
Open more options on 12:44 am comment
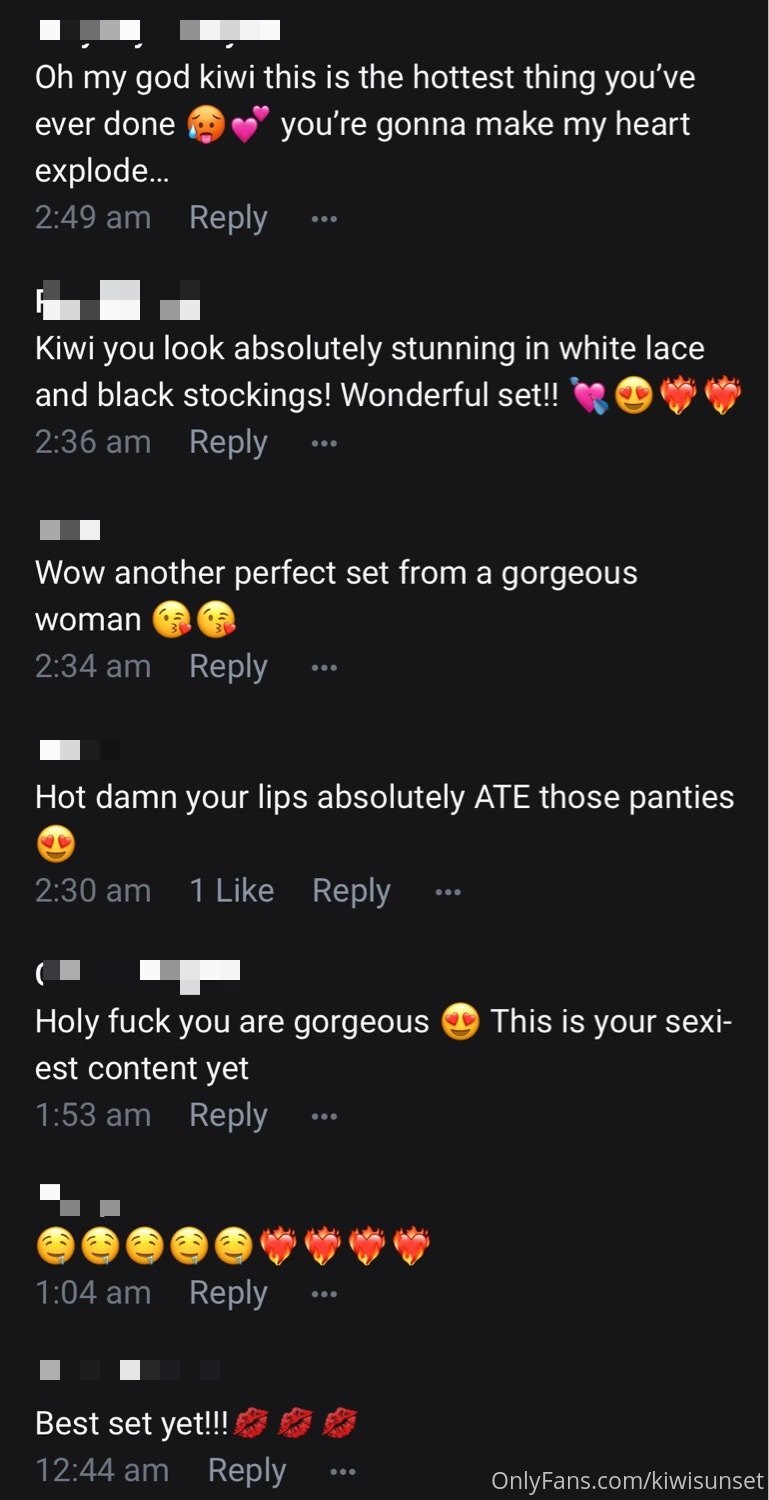343,1472
